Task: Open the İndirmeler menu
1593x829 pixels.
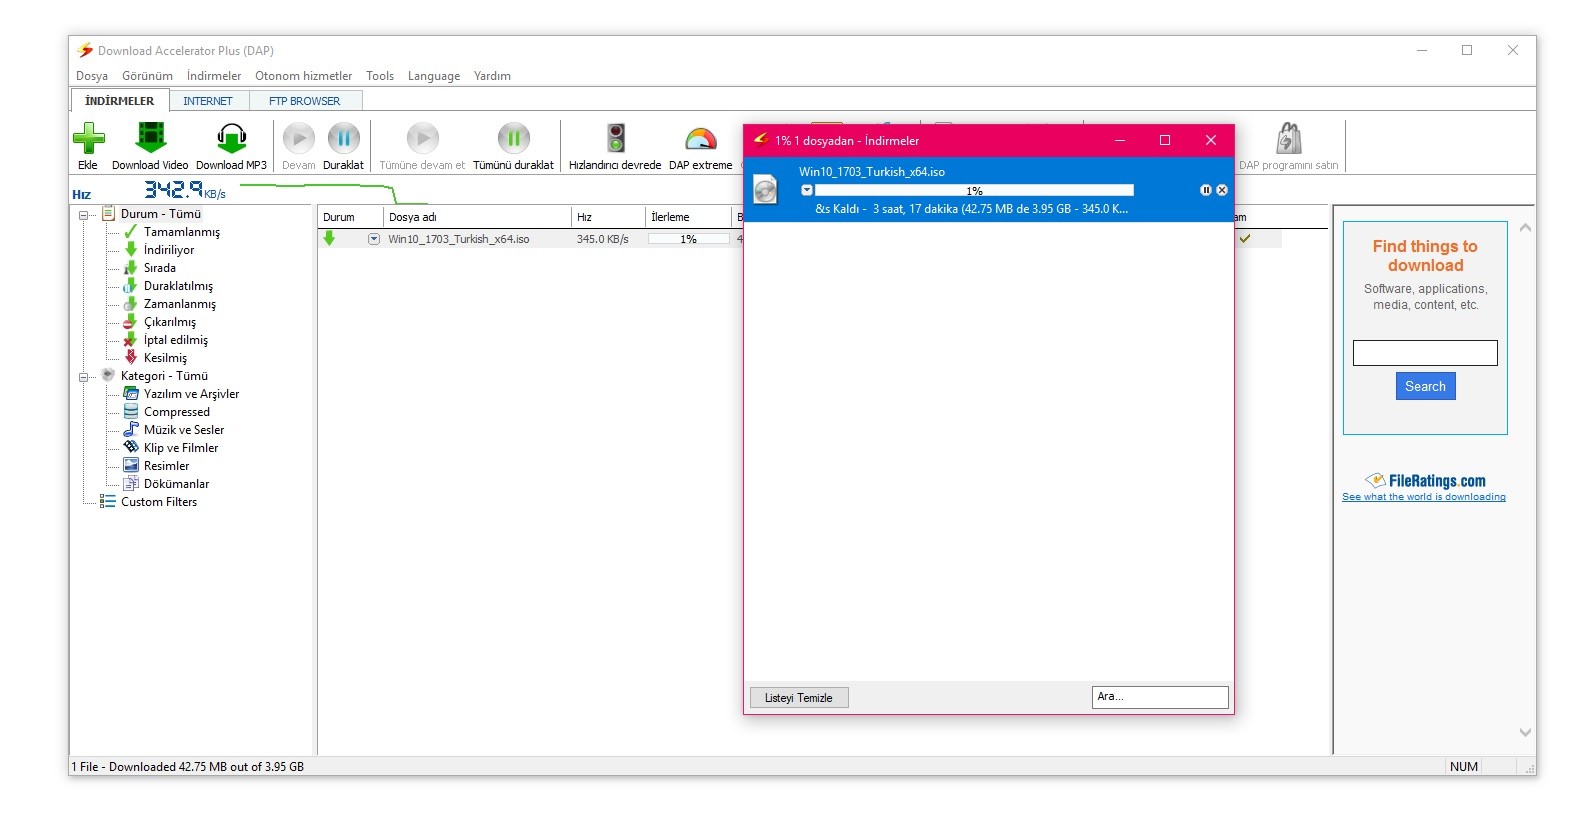Action: coord(214,76)
